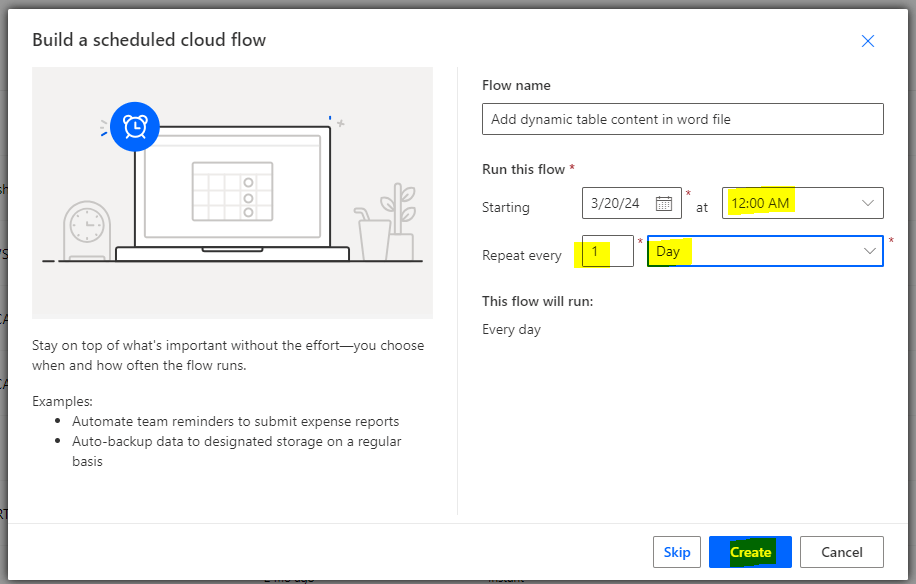The width and height of the screenshot is (916, 584).
Task: Click the 'Every day' schedule summary text
Action: click(x=511, y=329)
